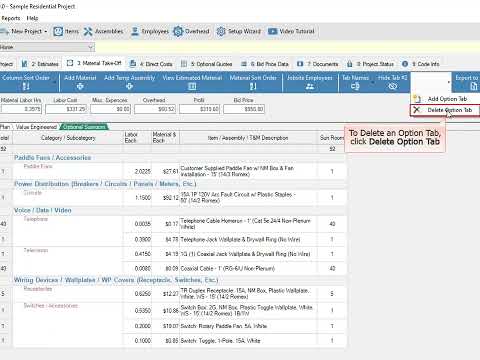Select Paddle Fans / Accessories category heading
This screenshot has height=360, width=480.
click(x=53, y=158)
